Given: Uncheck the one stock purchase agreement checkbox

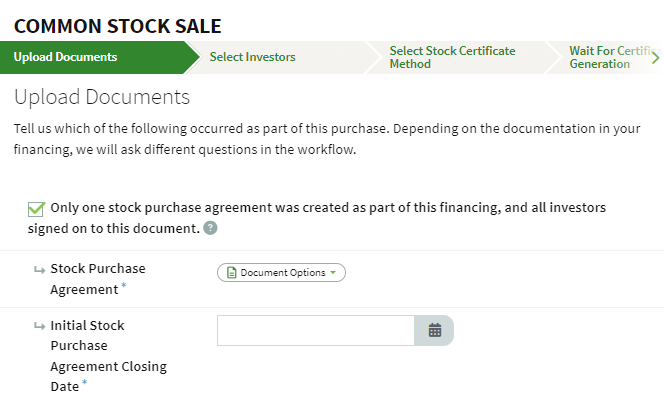Looking at the screenshot, I should pyautogui.click(x=36, y=209).
